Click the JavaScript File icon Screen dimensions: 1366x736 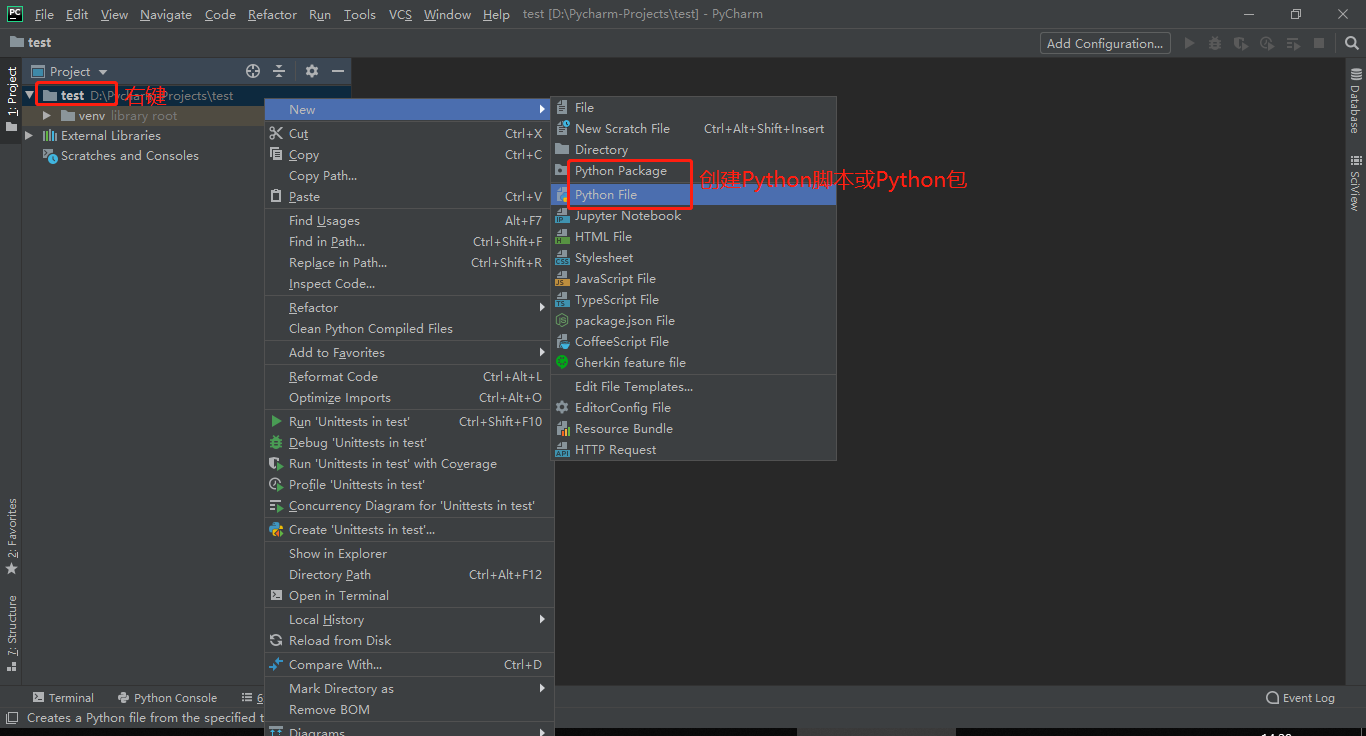pos(562,279)
